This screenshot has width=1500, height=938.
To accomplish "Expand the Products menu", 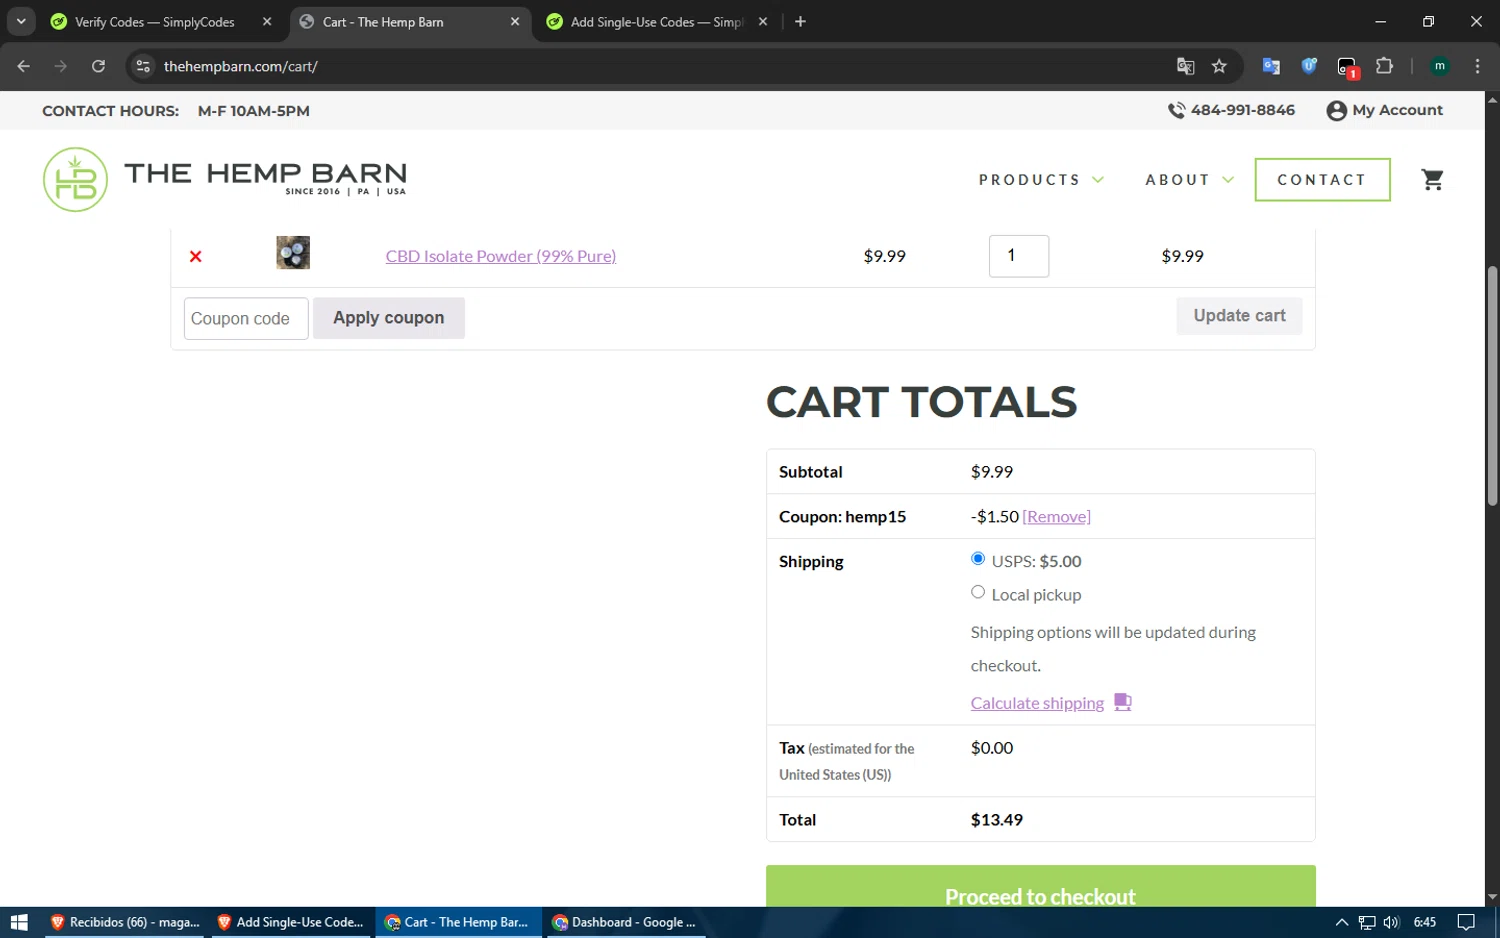I will tap(1041, 180).
